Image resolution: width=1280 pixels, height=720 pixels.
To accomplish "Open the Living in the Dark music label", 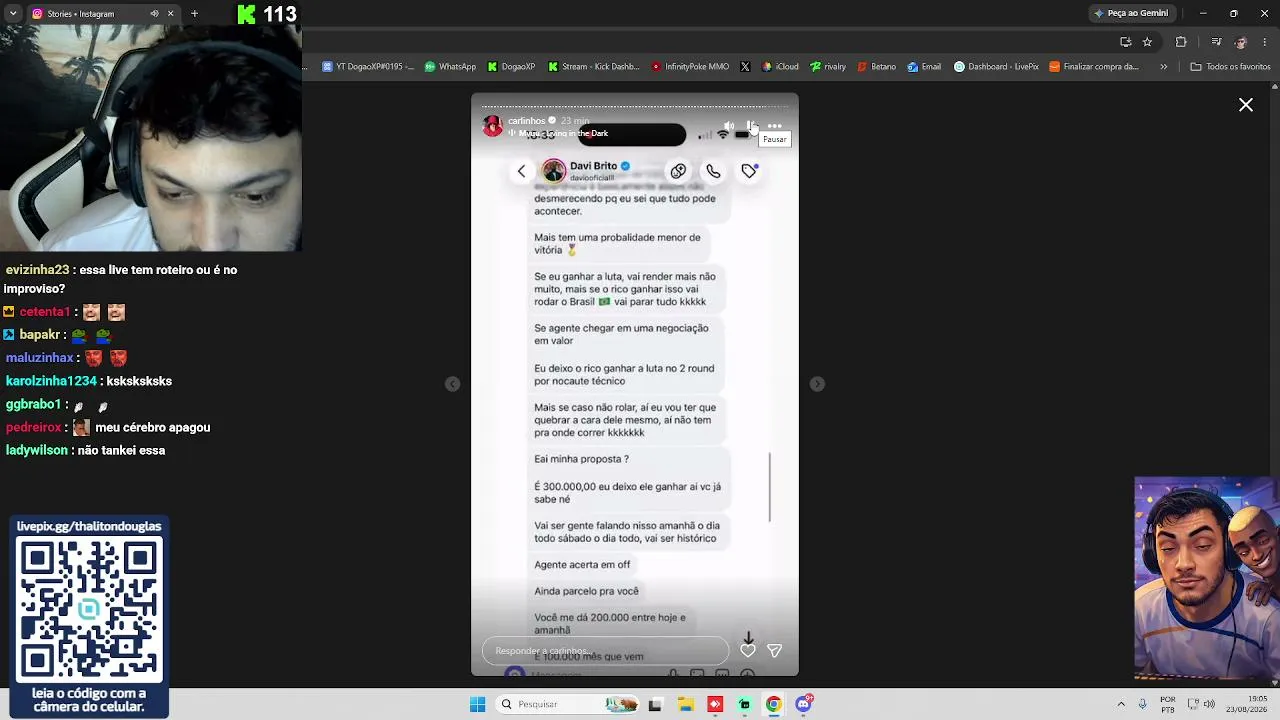I will (x=562, y=133).
